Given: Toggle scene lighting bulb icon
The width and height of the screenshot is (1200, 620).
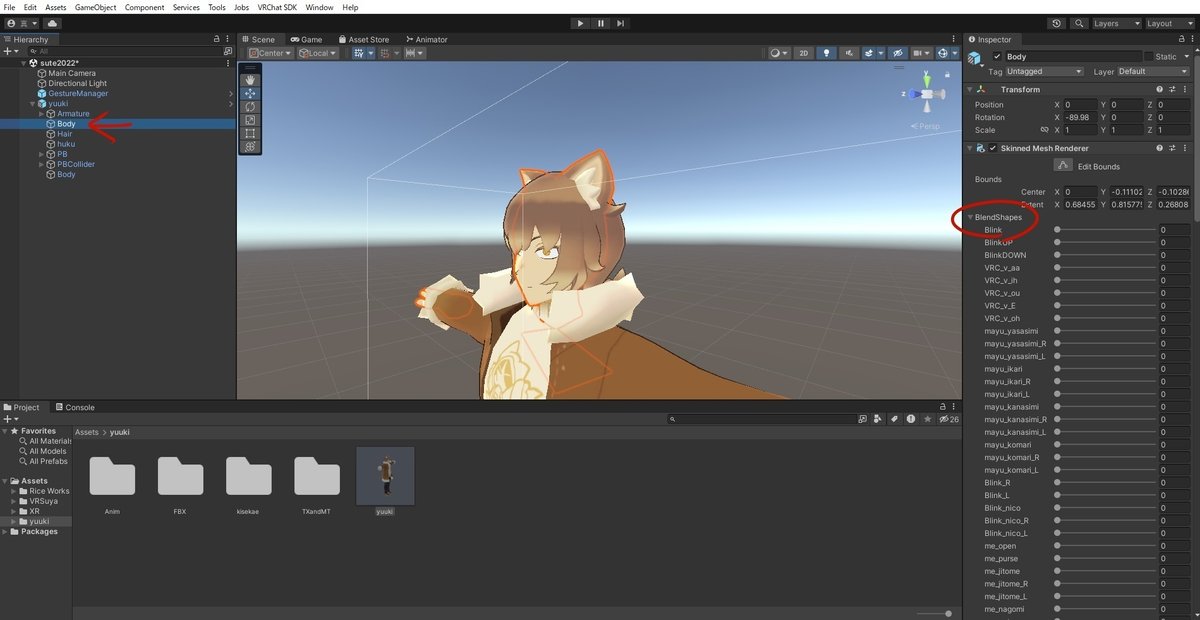Looking at the screenshot, I should click(826, 53).
